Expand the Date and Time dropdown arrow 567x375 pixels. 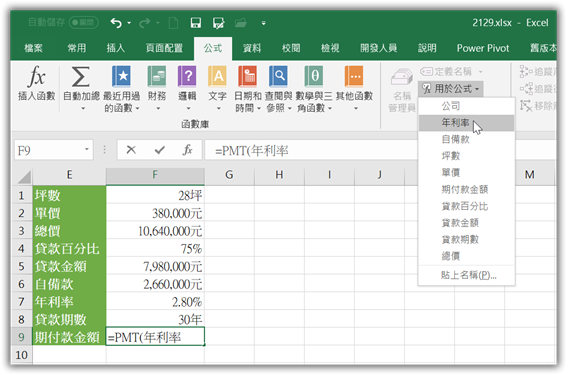pos(259,108)
